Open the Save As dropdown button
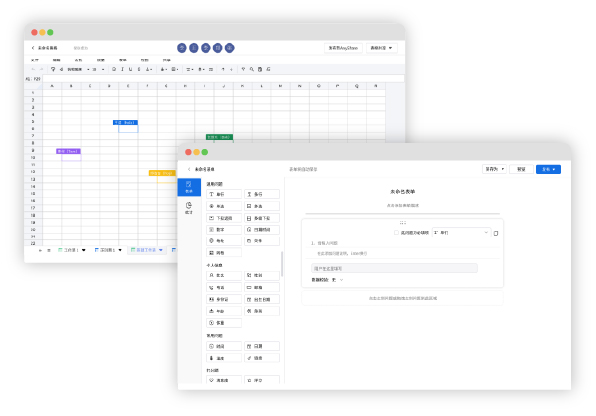The image size is (596, 416). 494,169
